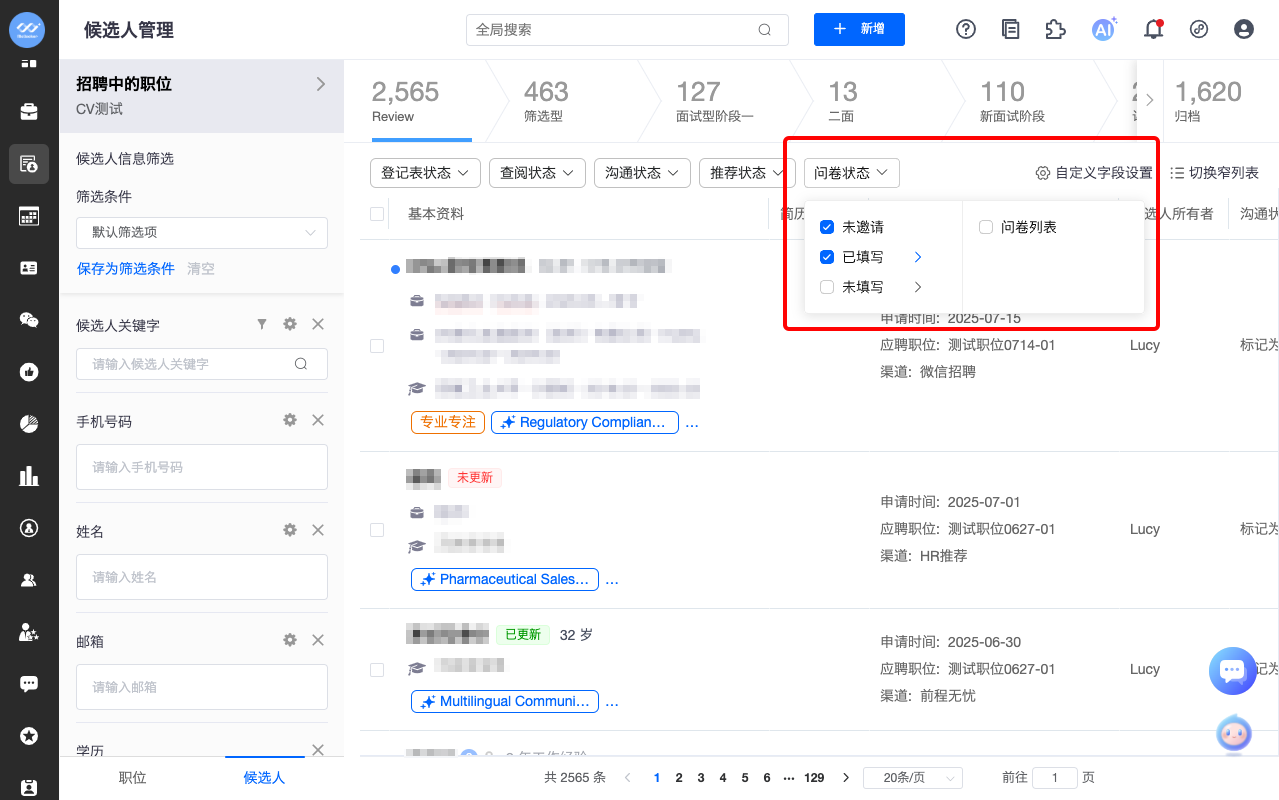Open the 推荐状态 dropdown
This screenshot has height=800, width=1279.
click(x=748, y=173)
